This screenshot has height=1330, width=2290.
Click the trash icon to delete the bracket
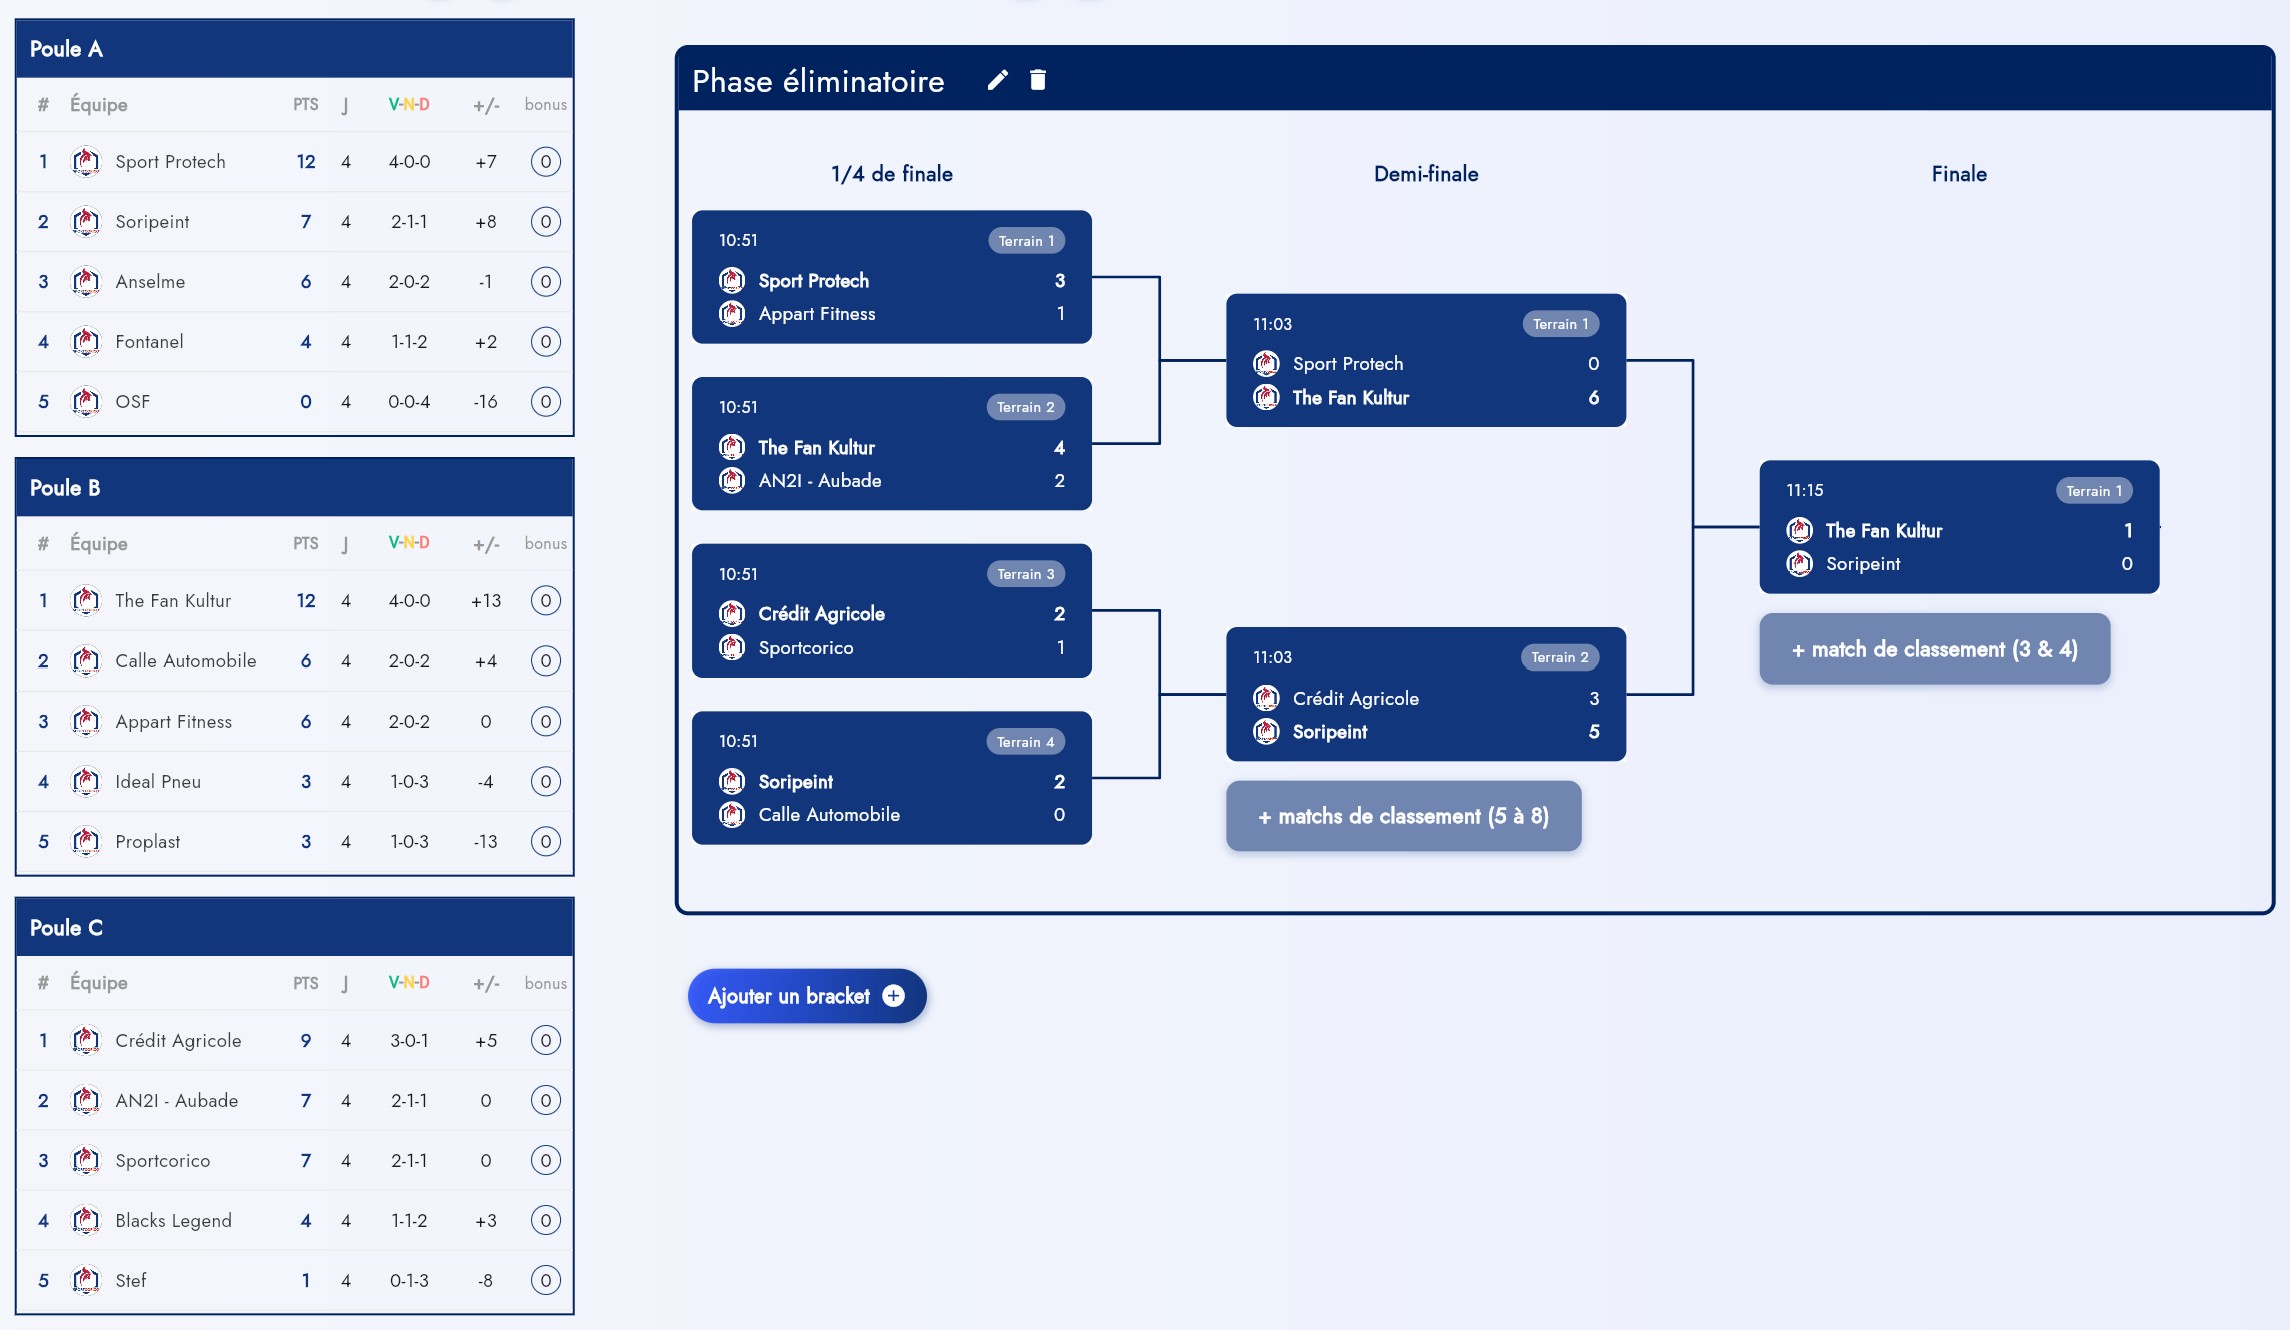pyautogui.click(x=1038, y=80)
